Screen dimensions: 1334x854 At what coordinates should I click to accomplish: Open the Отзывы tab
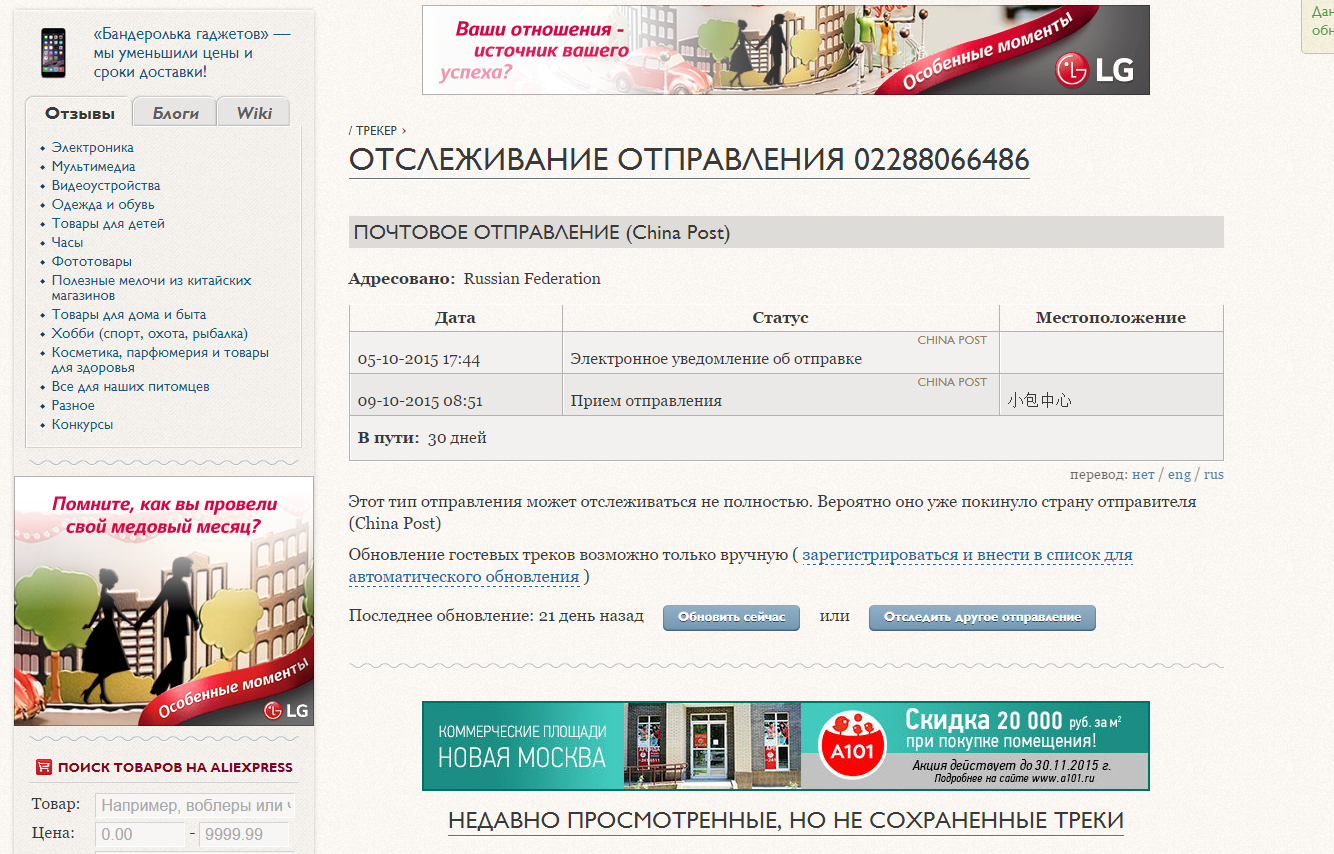[79, 113]
